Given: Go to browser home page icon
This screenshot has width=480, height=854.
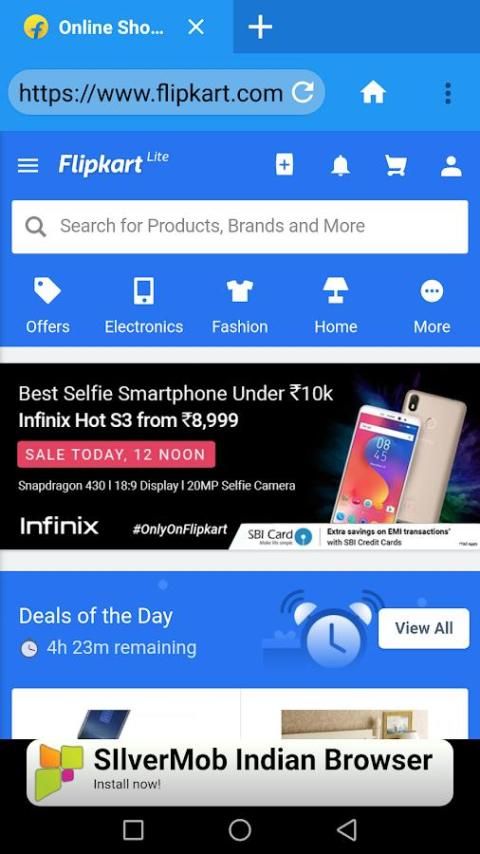Looking at the screenshot, I should click(373, 93).
